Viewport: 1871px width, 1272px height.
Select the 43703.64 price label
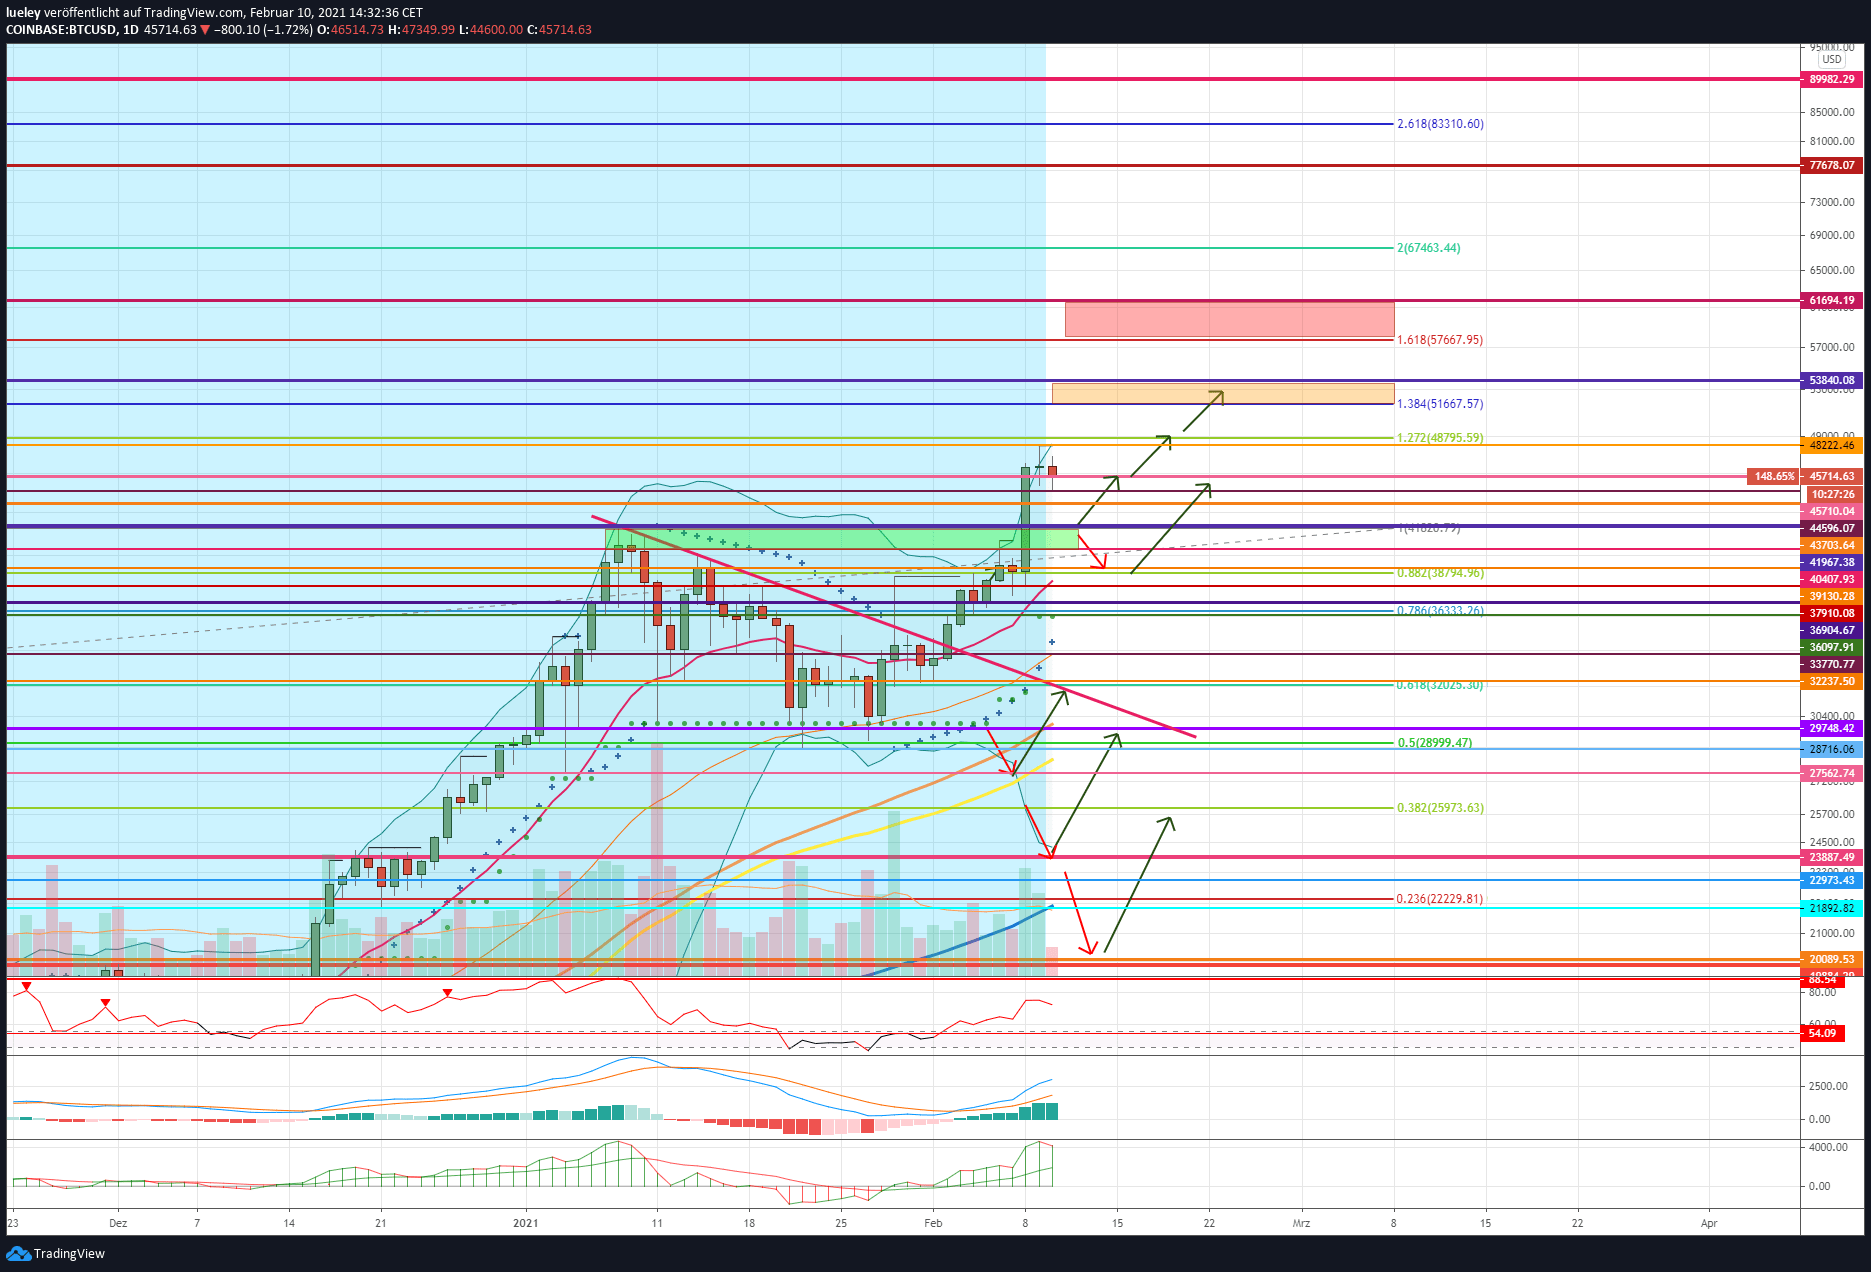click(x=1832, y=545)
